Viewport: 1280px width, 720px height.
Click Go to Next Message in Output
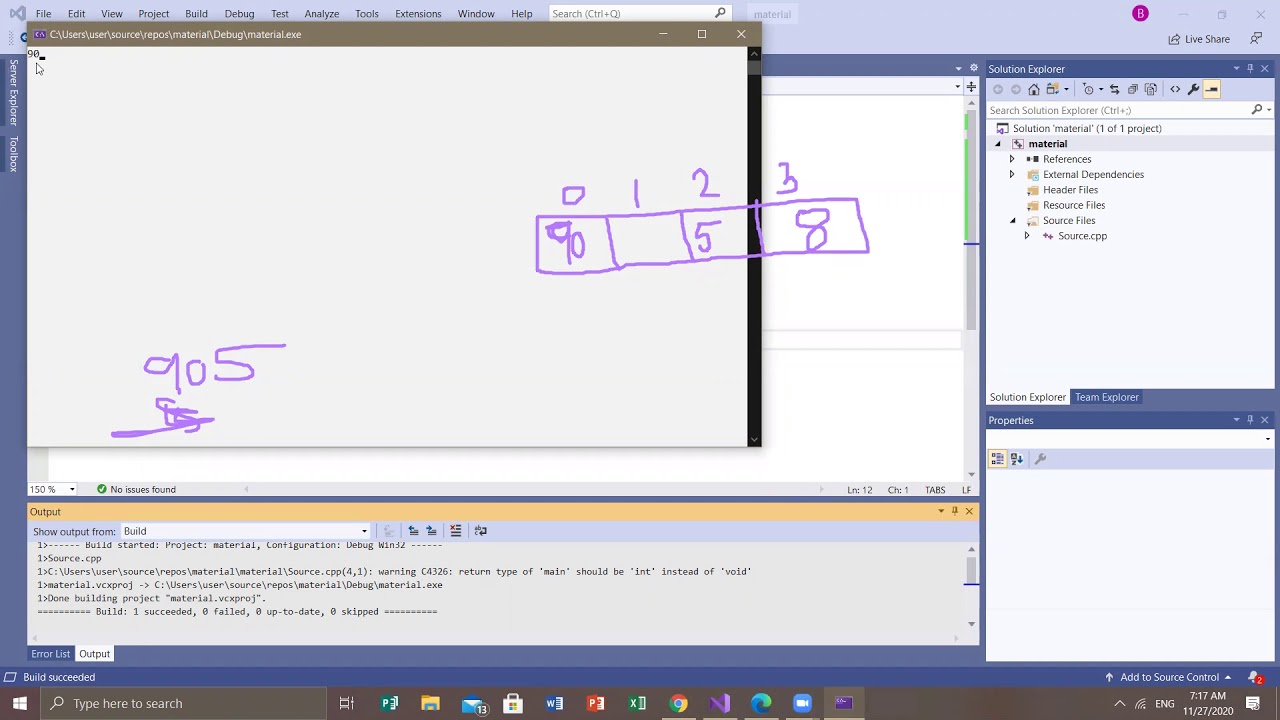431,531
